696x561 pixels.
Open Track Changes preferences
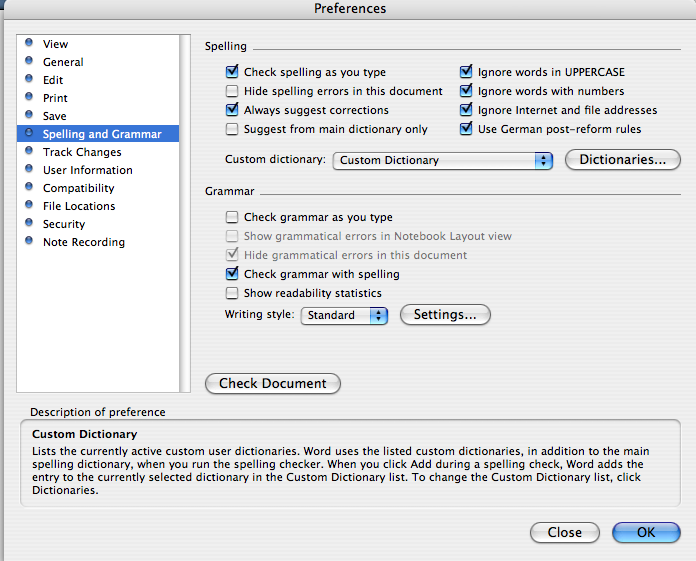[98, 152]
